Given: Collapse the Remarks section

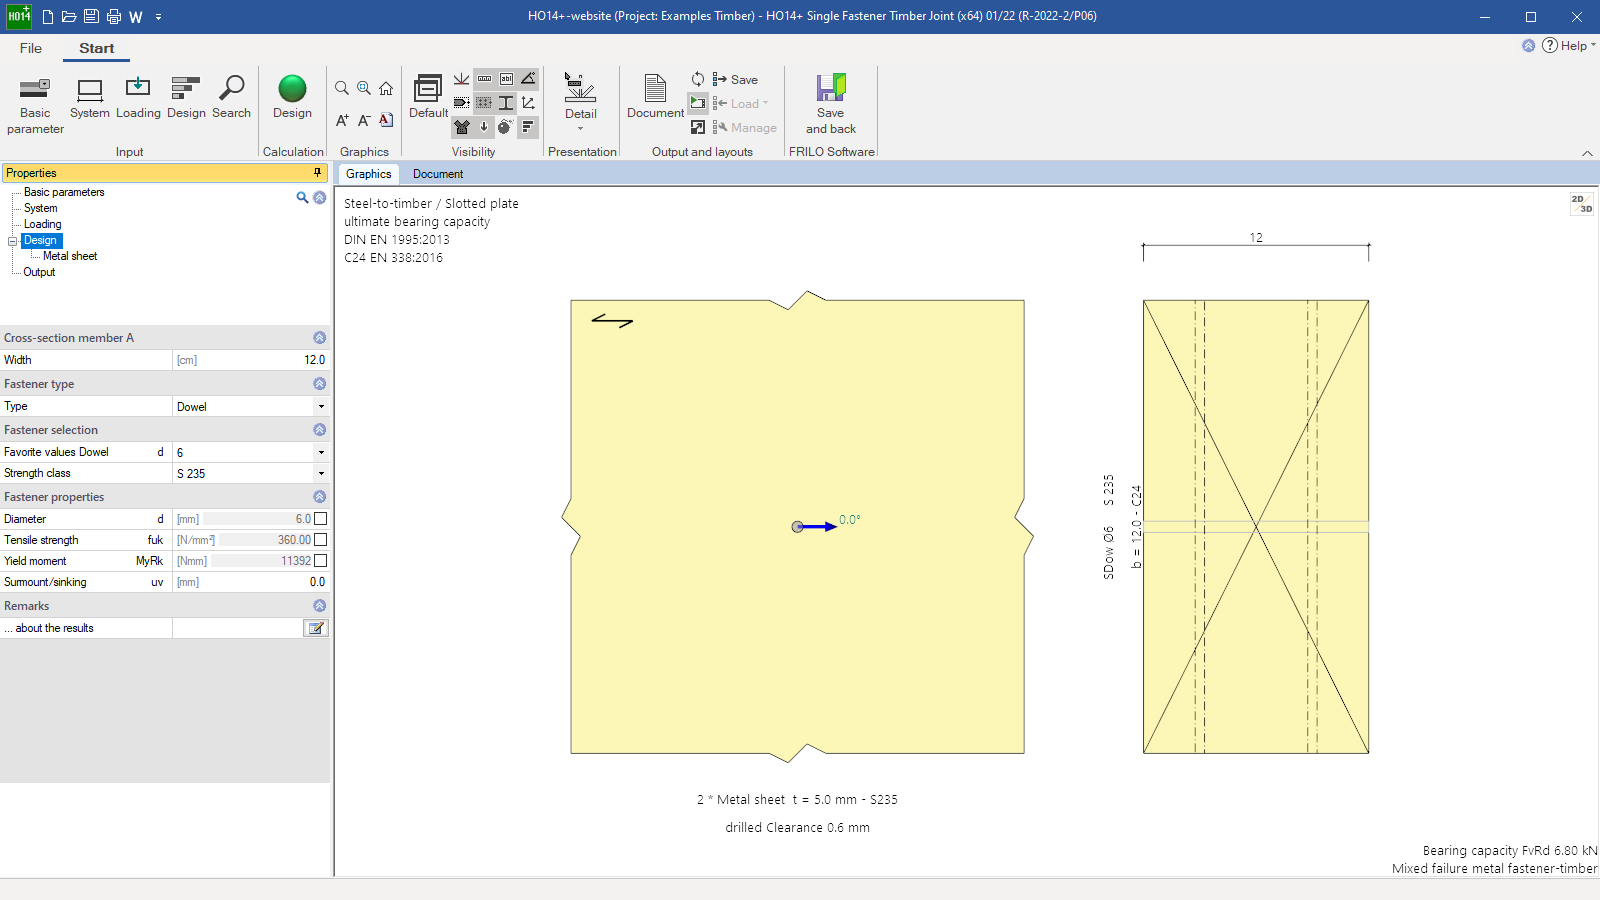Looking at the screenshot, I should pos(320,606).
